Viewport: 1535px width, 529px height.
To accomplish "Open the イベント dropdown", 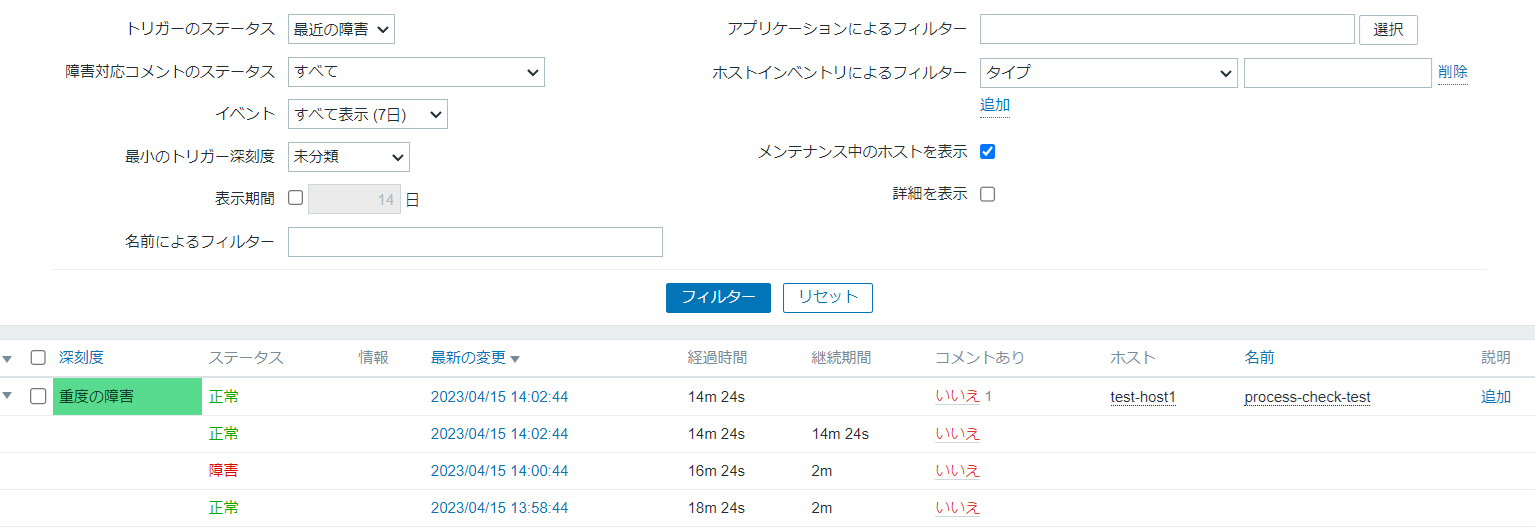I will (x=367, y=114).
